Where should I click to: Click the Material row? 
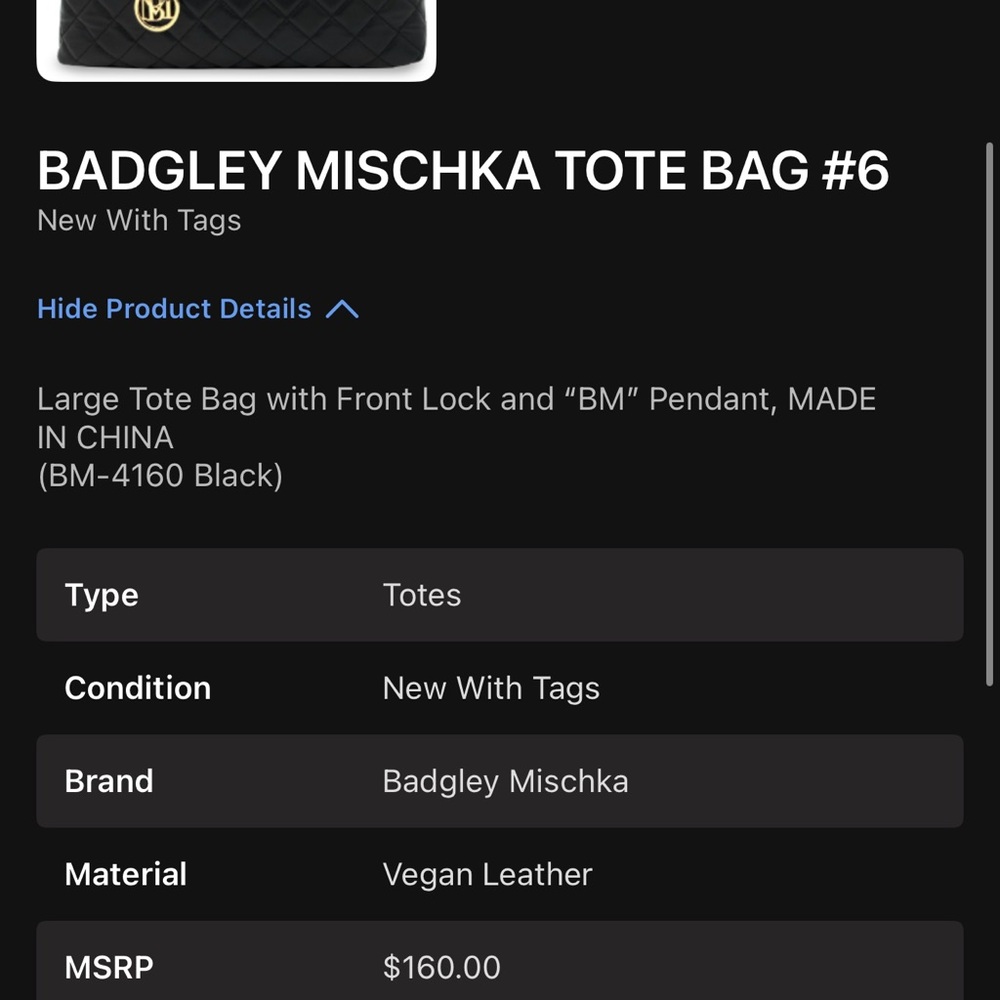(x=500, y=874)
